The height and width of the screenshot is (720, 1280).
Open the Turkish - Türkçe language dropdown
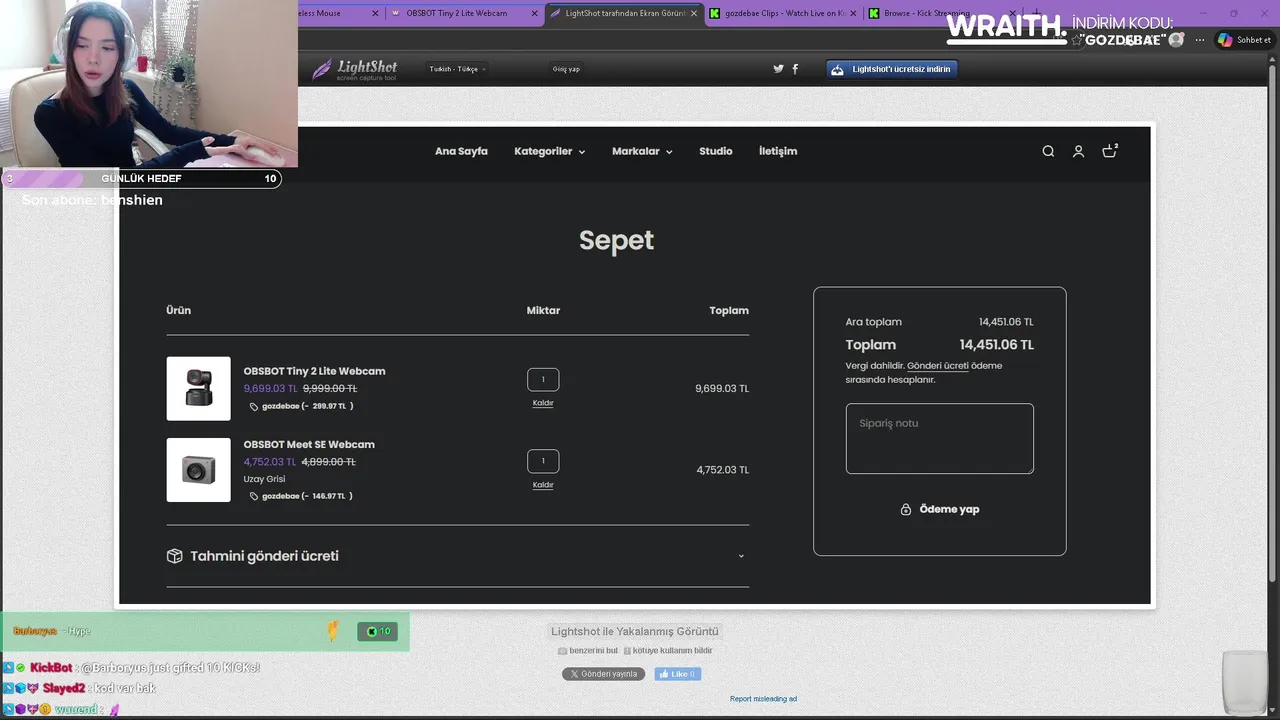457,69
